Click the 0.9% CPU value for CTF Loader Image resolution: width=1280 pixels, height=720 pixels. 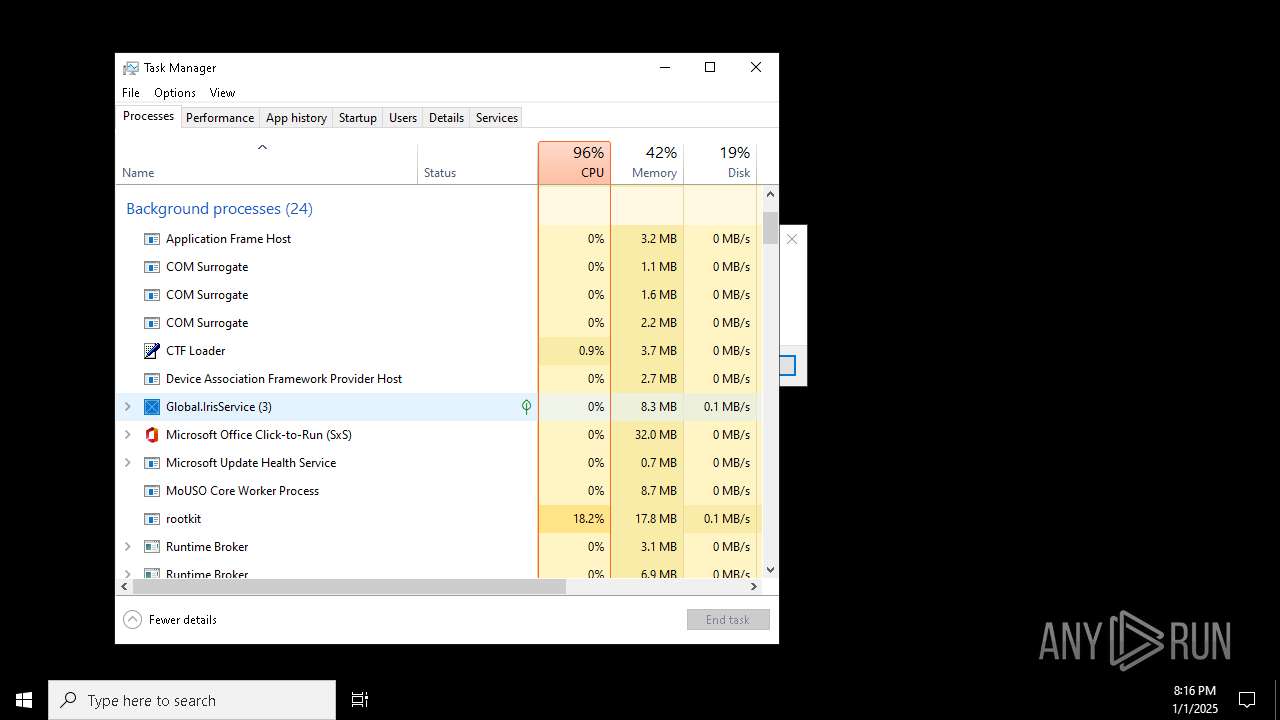[591, 351]
